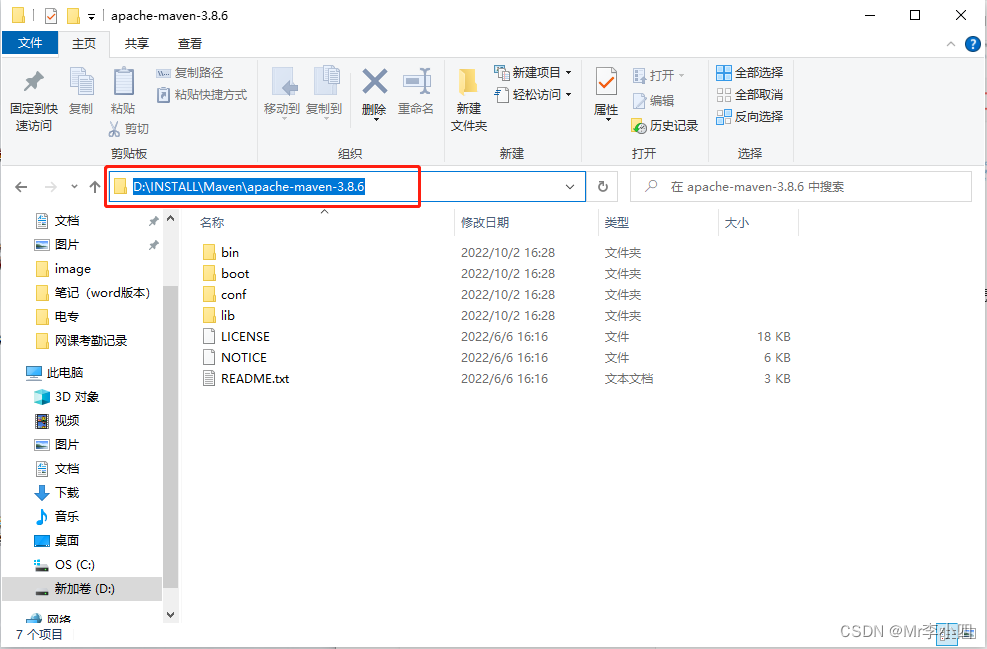This screenshot has height=649, width=987.
Task: Open the File (文件) tab
Action: [x=30, y=43]
